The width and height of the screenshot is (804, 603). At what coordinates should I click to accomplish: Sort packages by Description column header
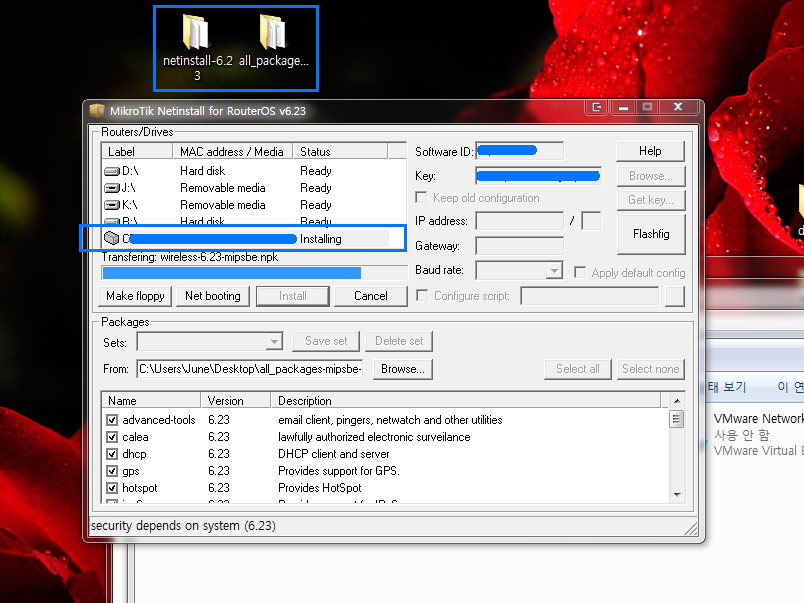point(466,400)
